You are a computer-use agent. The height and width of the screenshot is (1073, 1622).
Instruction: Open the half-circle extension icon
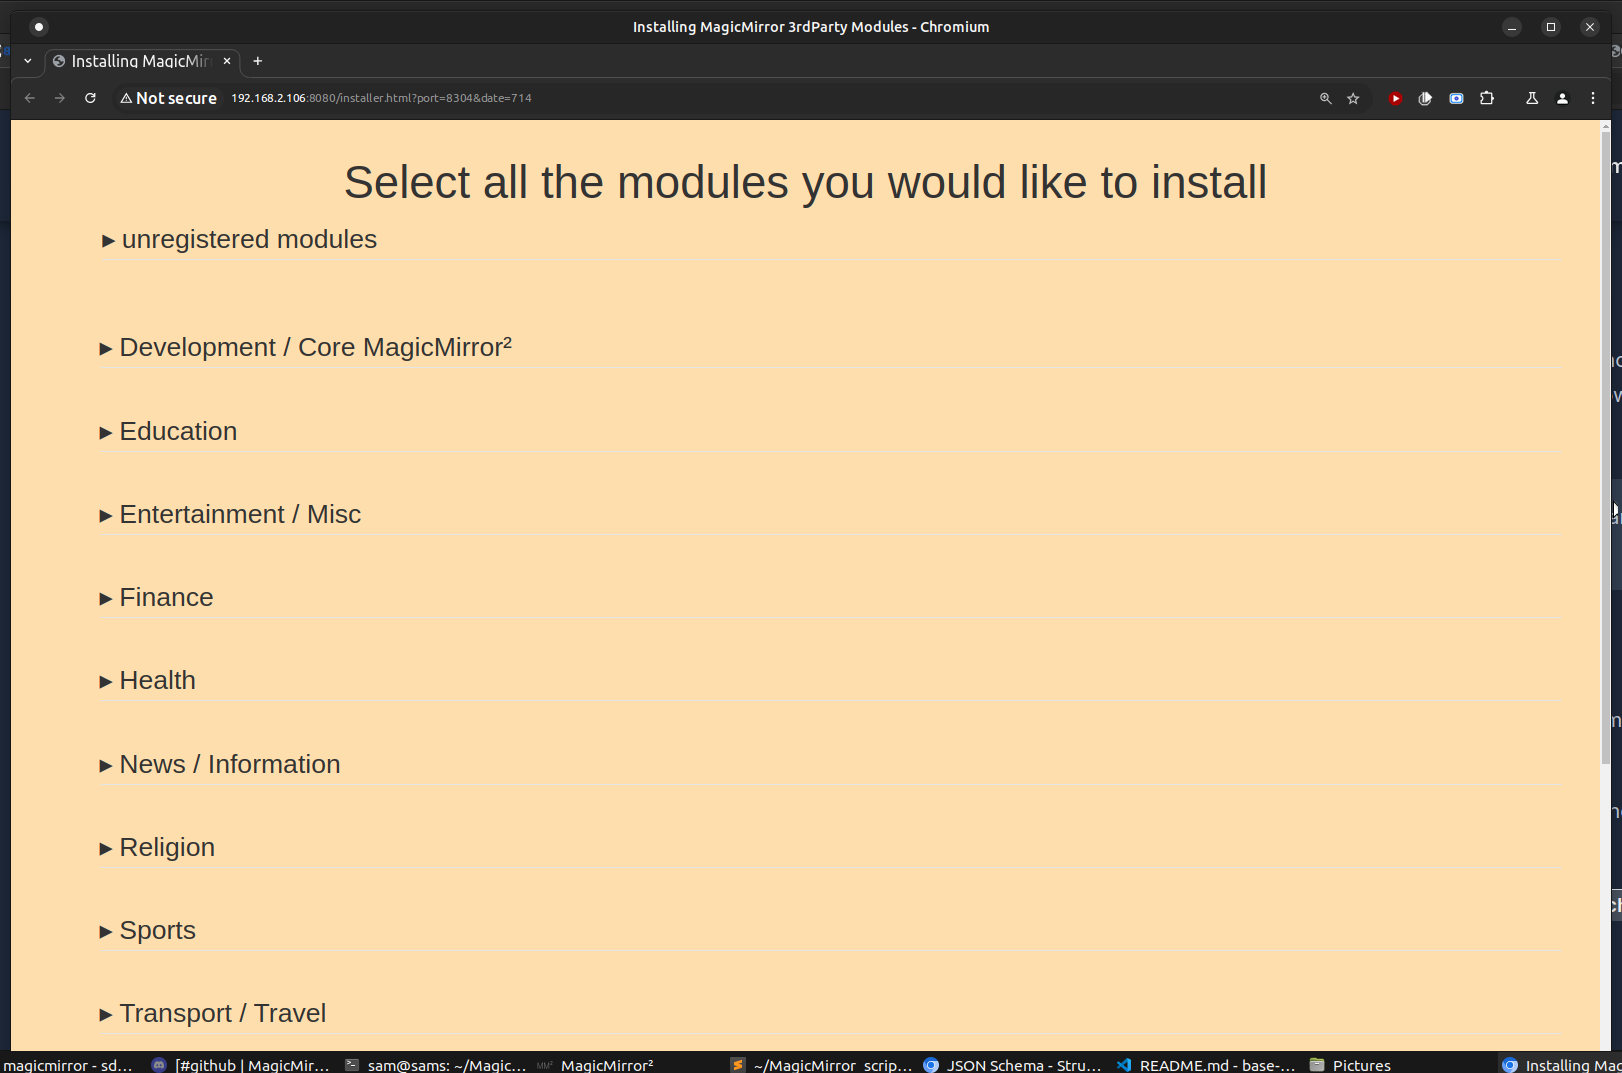pyautogui.click(x=1425, y=98)
